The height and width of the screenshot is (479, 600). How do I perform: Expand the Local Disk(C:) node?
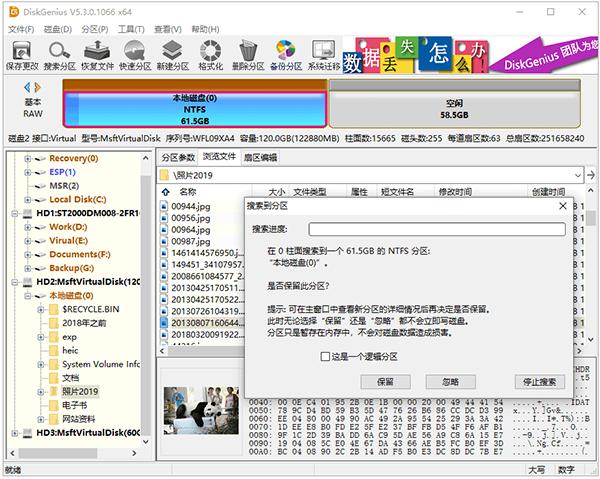[x=28, y=199]
